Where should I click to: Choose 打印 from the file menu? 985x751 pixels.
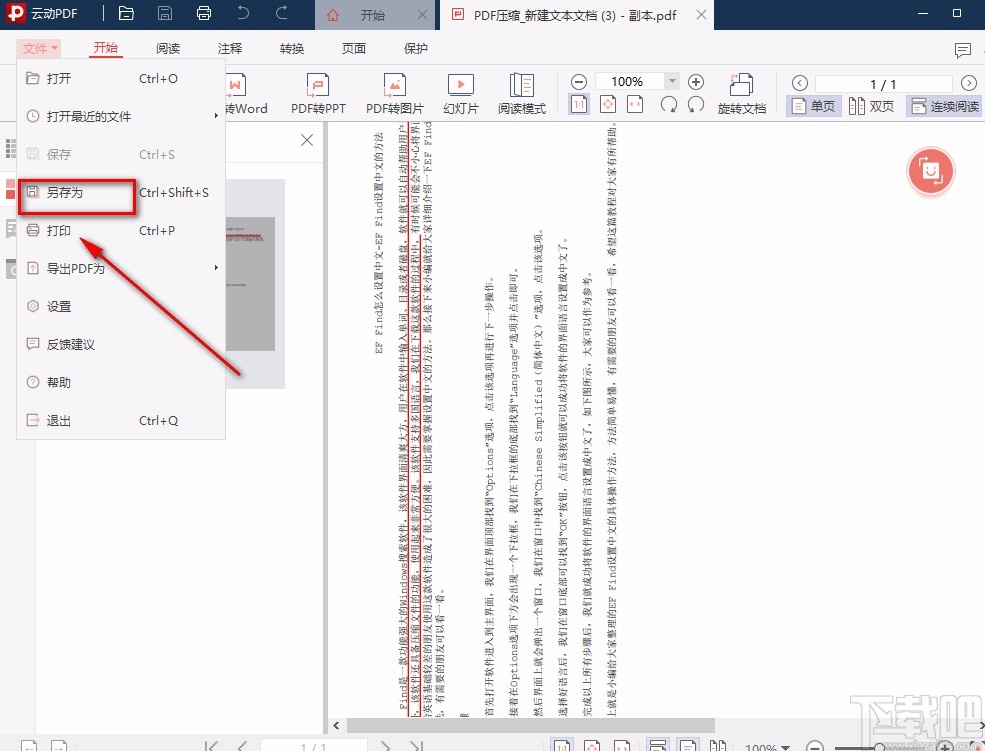pyautogui.click(x=121, y=230)
